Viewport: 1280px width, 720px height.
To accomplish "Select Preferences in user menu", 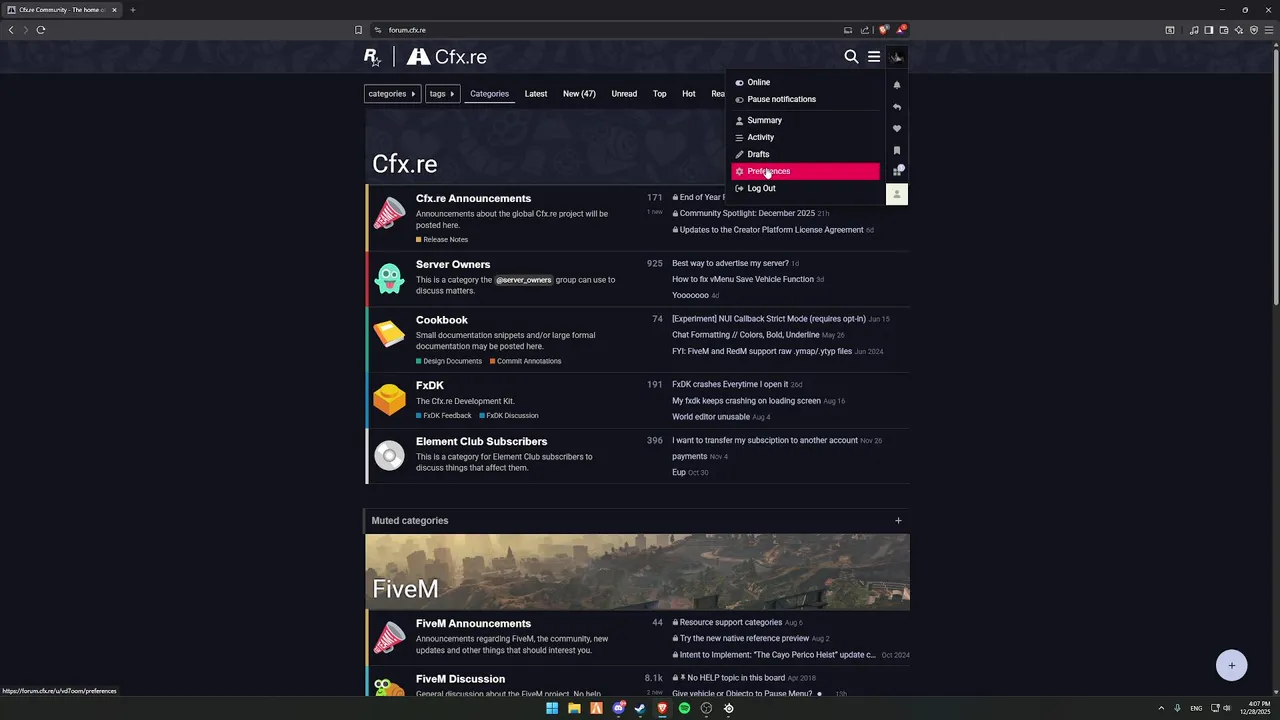I will (x=806, y=171).
